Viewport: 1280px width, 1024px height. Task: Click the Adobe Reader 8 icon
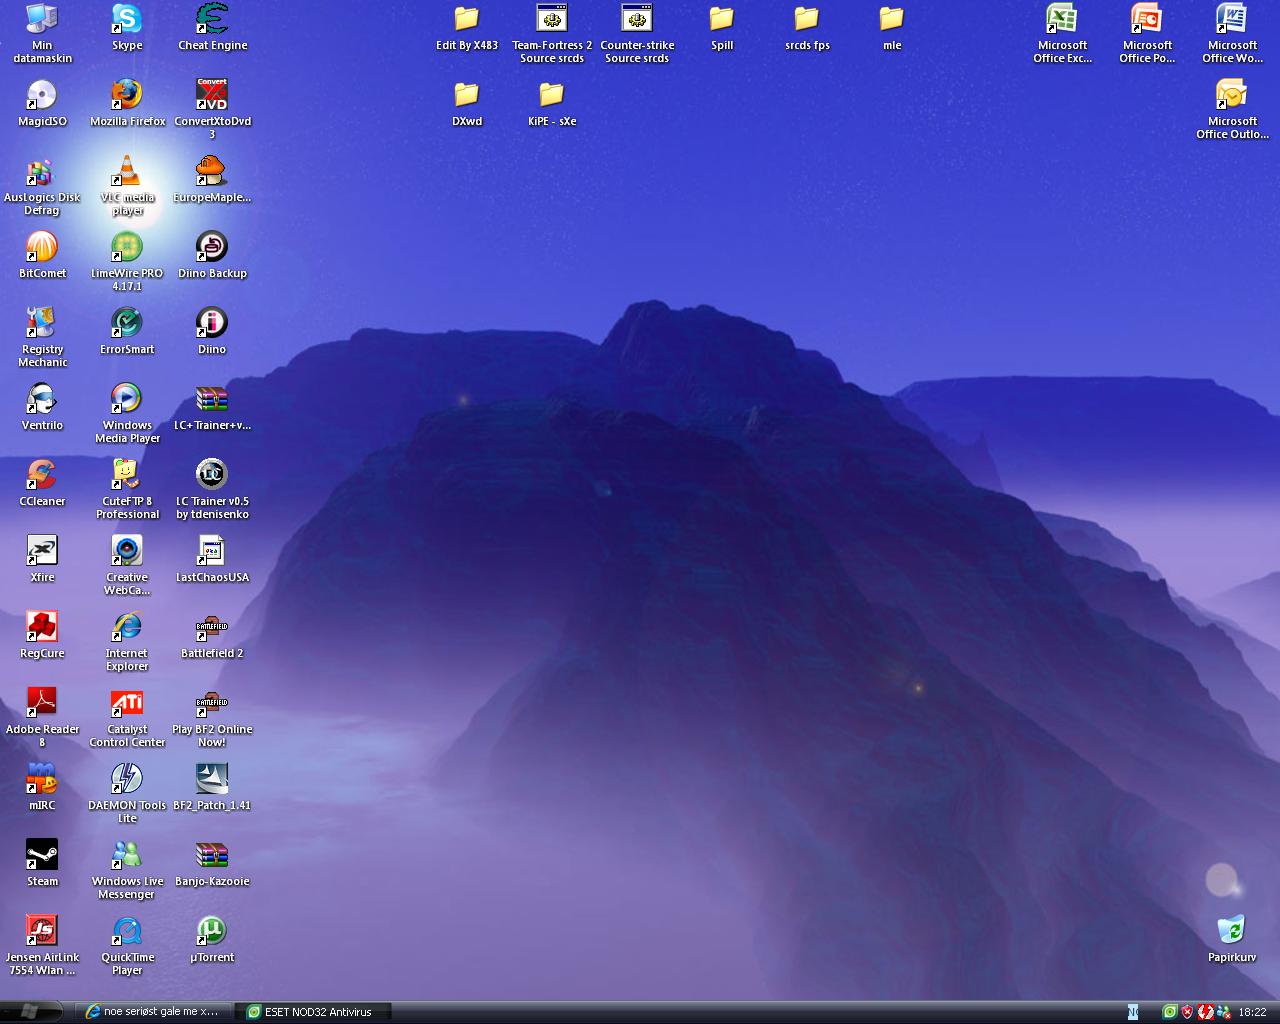42,717
